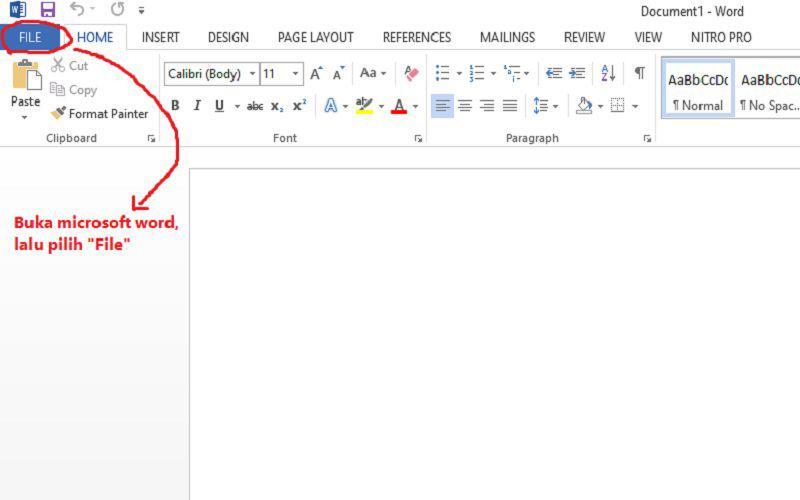Open the Font dialog launcher
The height and width of the screenshot is (500, 800).
click(418, 138)
